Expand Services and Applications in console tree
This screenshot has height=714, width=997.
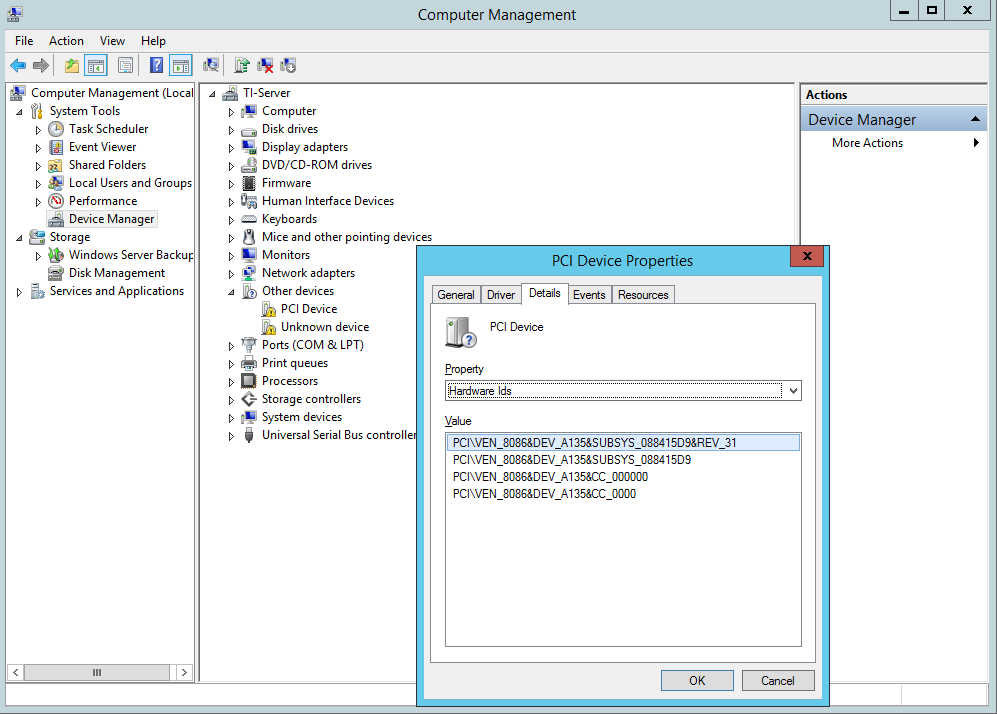(19, 292)
